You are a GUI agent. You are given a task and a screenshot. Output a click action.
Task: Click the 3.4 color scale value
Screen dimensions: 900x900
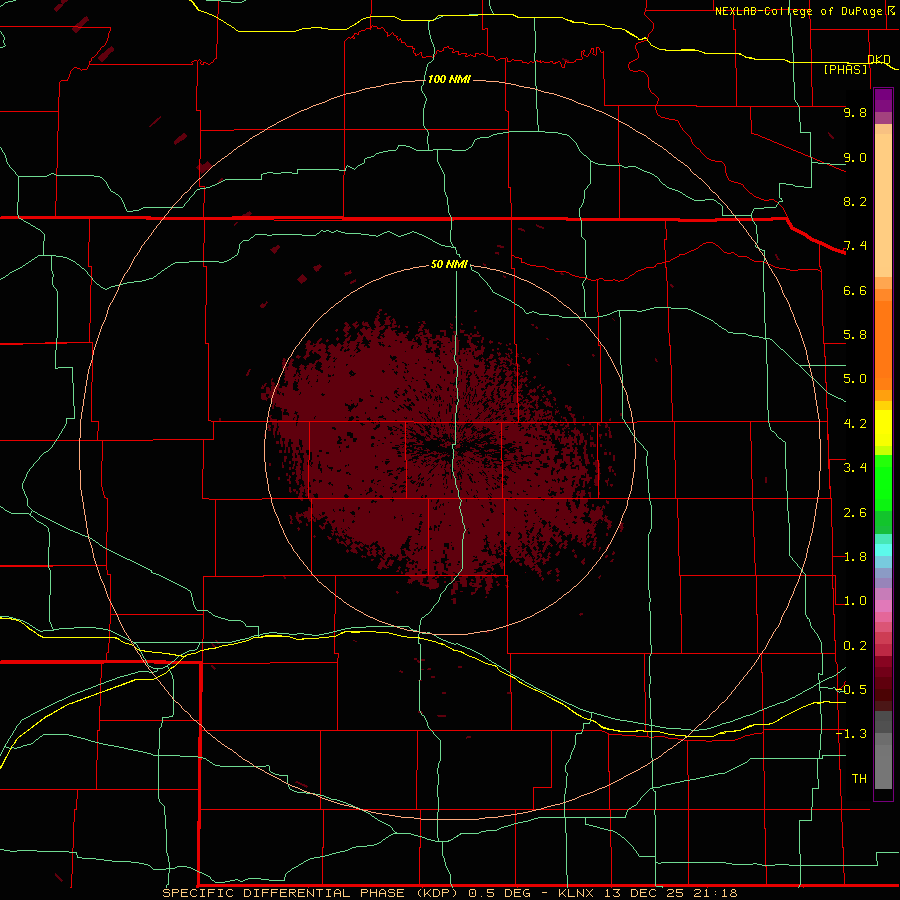tap(855, 468)
